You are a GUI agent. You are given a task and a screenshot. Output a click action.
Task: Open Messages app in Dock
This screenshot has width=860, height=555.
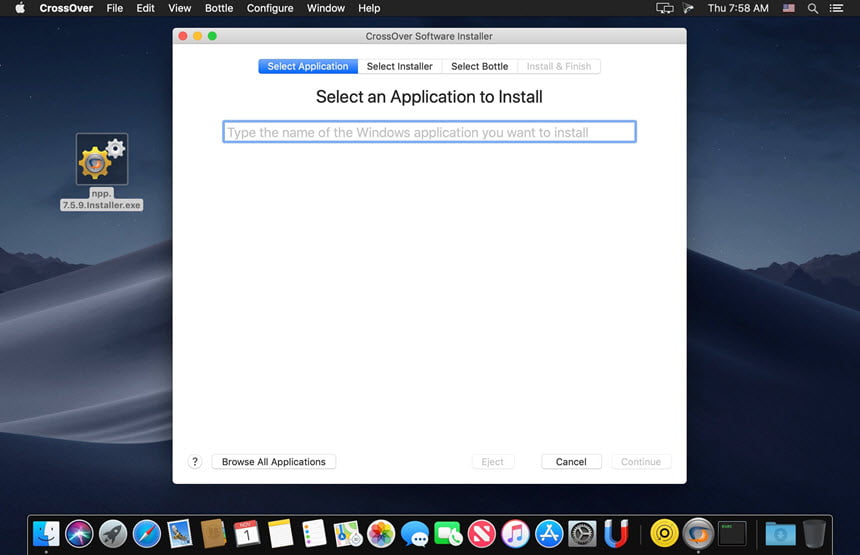415,533
